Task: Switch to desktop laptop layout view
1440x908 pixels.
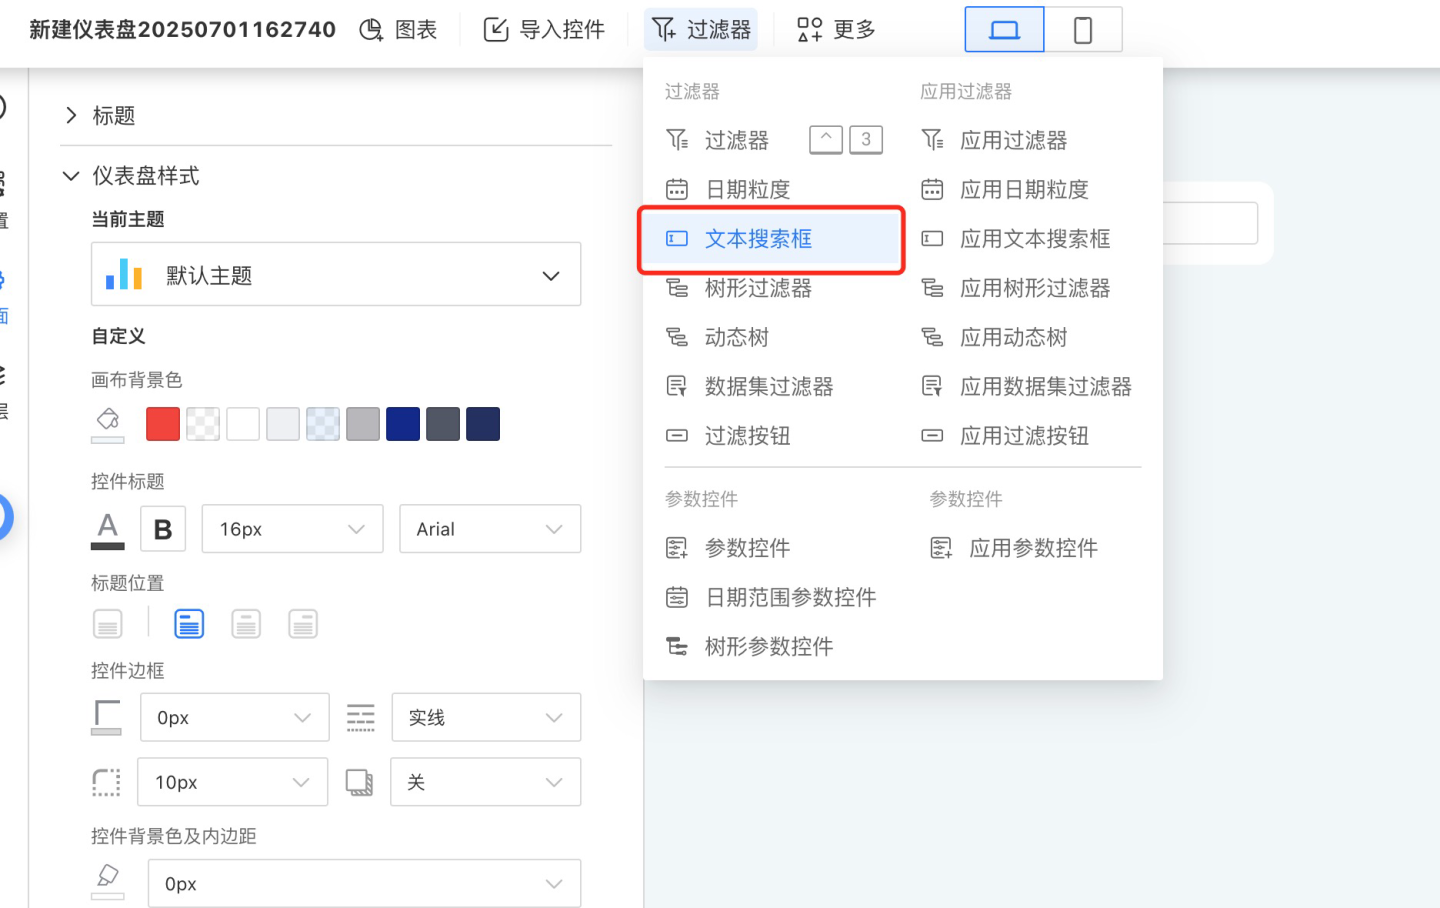Action: pos(1004,30)
